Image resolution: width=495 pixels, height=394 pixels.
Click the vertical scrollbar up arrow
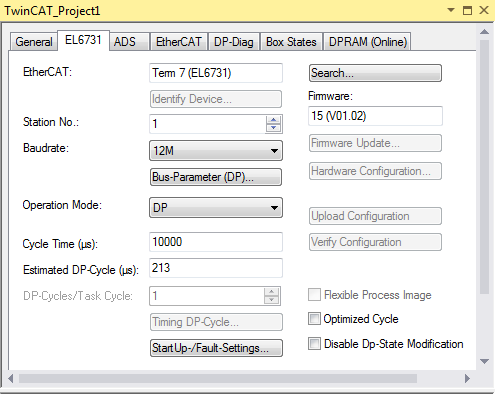click(485, 32)
